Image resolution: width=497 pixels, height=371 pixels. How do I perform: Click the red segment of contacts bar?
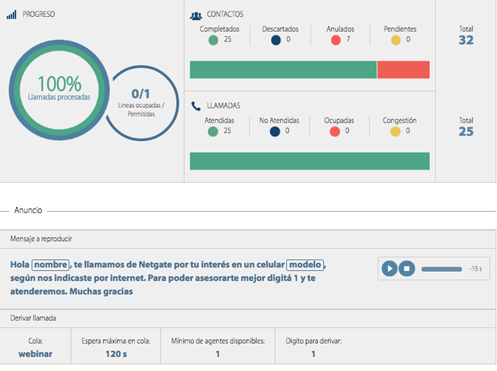[403, 70]
